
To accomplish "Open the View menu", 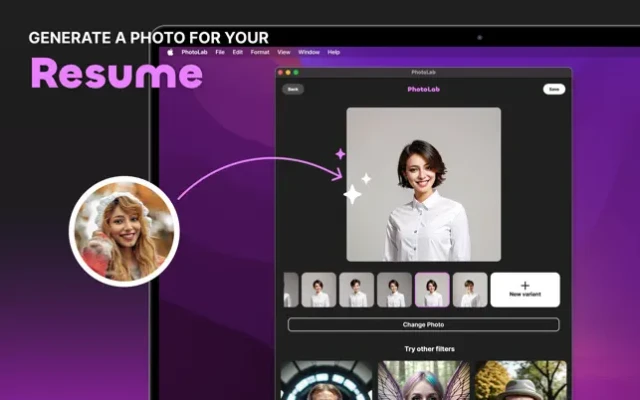I will (x=284, y=51).
